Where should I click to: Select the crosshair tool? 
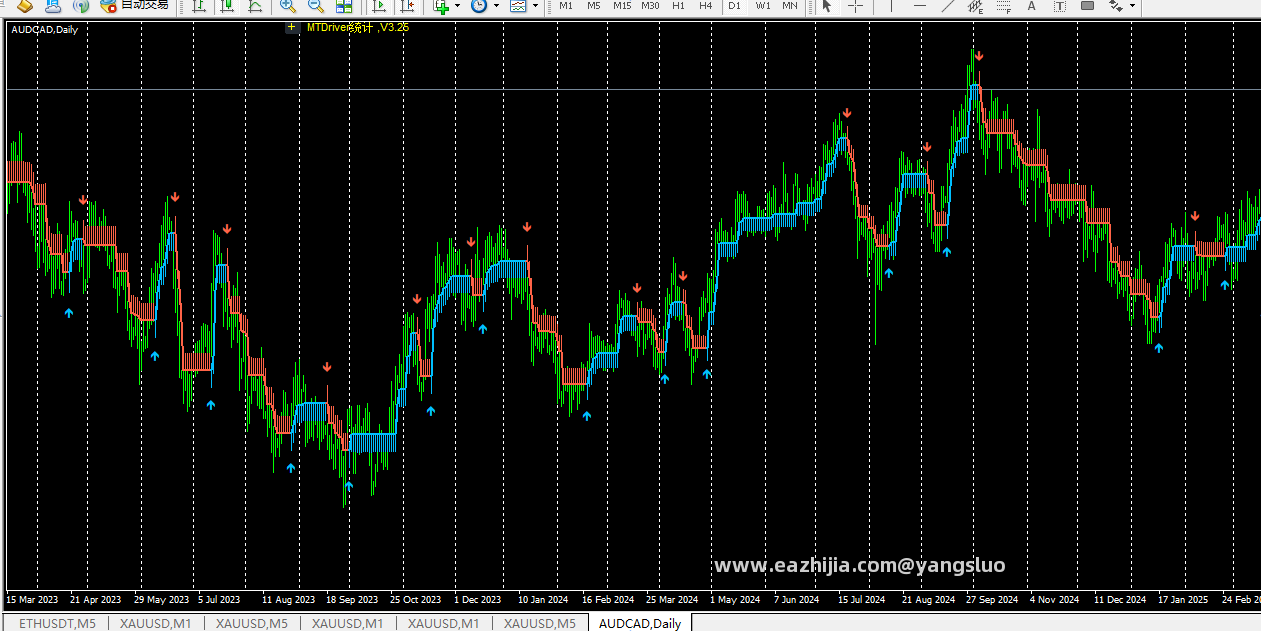click(x=856, y=5)
